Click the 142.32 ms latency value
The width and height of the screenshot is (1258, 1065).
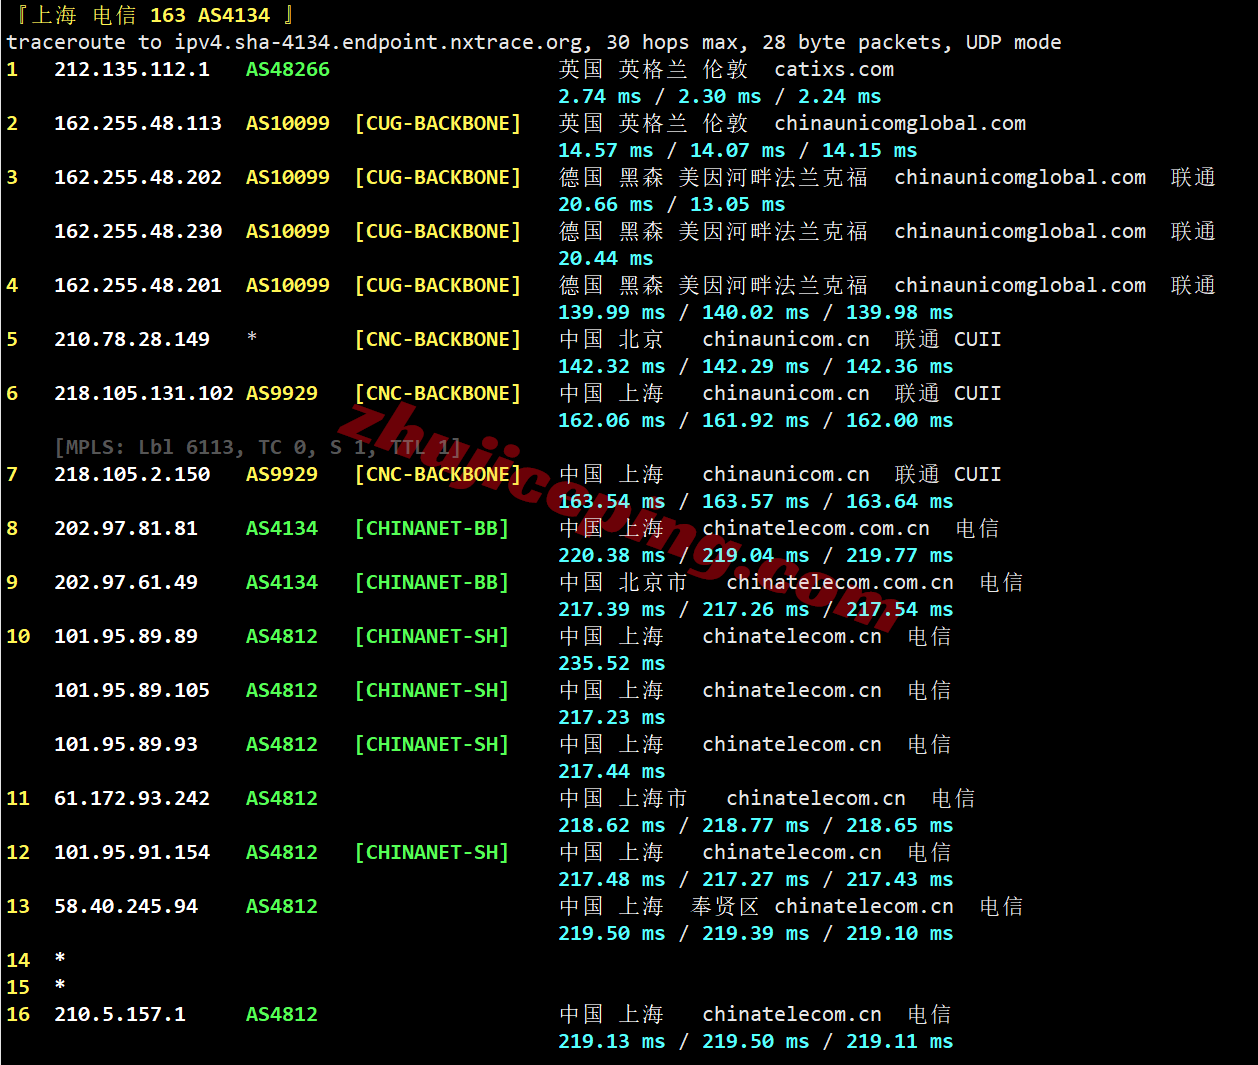pyautogui.click(x=612, y=366)
